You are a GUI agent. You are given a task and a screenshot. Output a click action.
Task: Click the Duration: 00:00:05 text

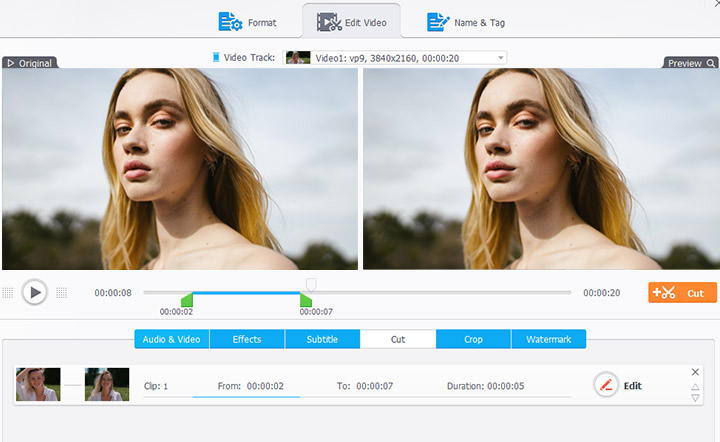coord(485,386)
